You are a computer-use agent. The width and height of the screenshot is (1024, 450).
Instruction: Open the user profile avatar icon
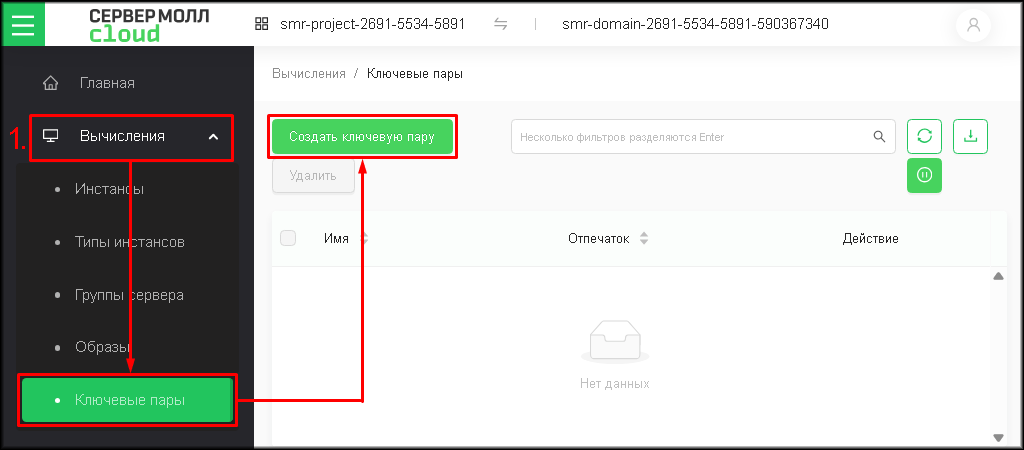coord(974,25)
